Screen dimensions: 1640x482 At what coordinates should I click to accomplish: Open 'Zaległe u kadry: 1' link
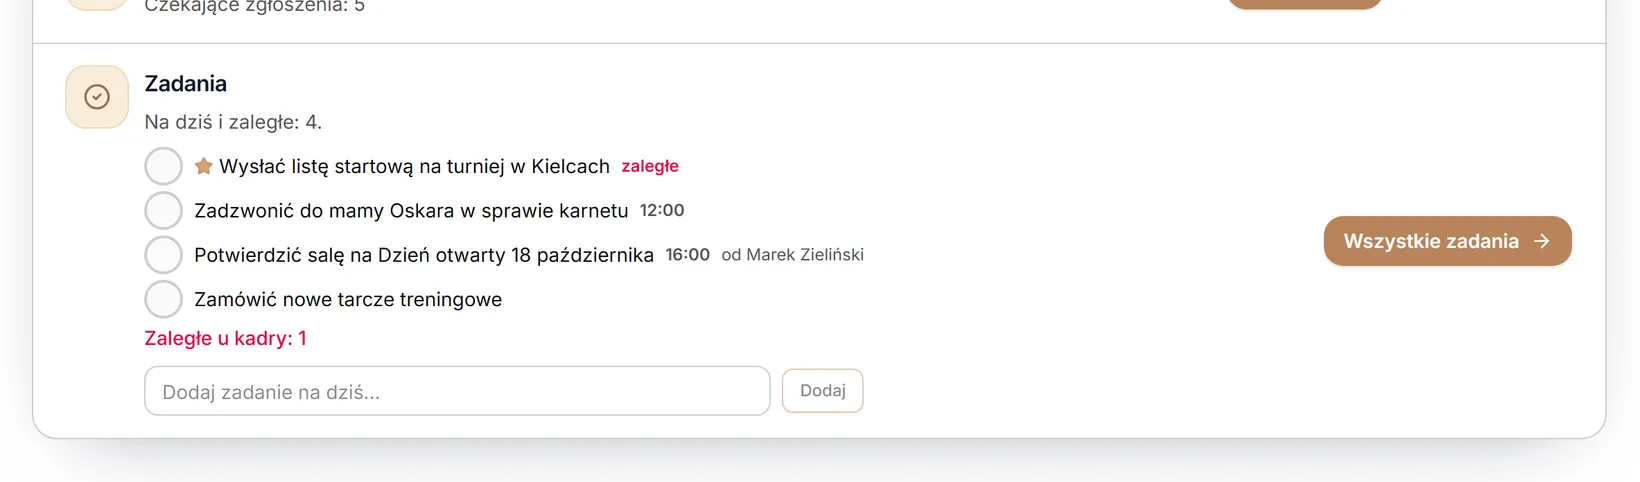[x=225, y=338]
